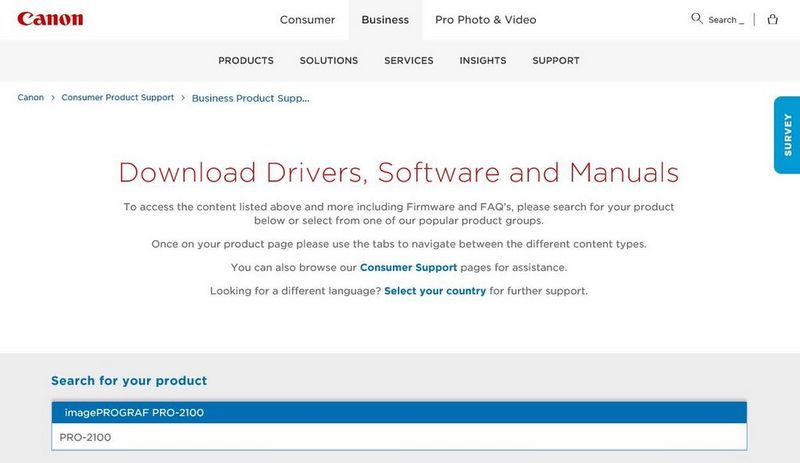Open the SURVEY side tab
The width and height of the screenshot is (800, 463).
pyautogui.click(x=787, y=135)
